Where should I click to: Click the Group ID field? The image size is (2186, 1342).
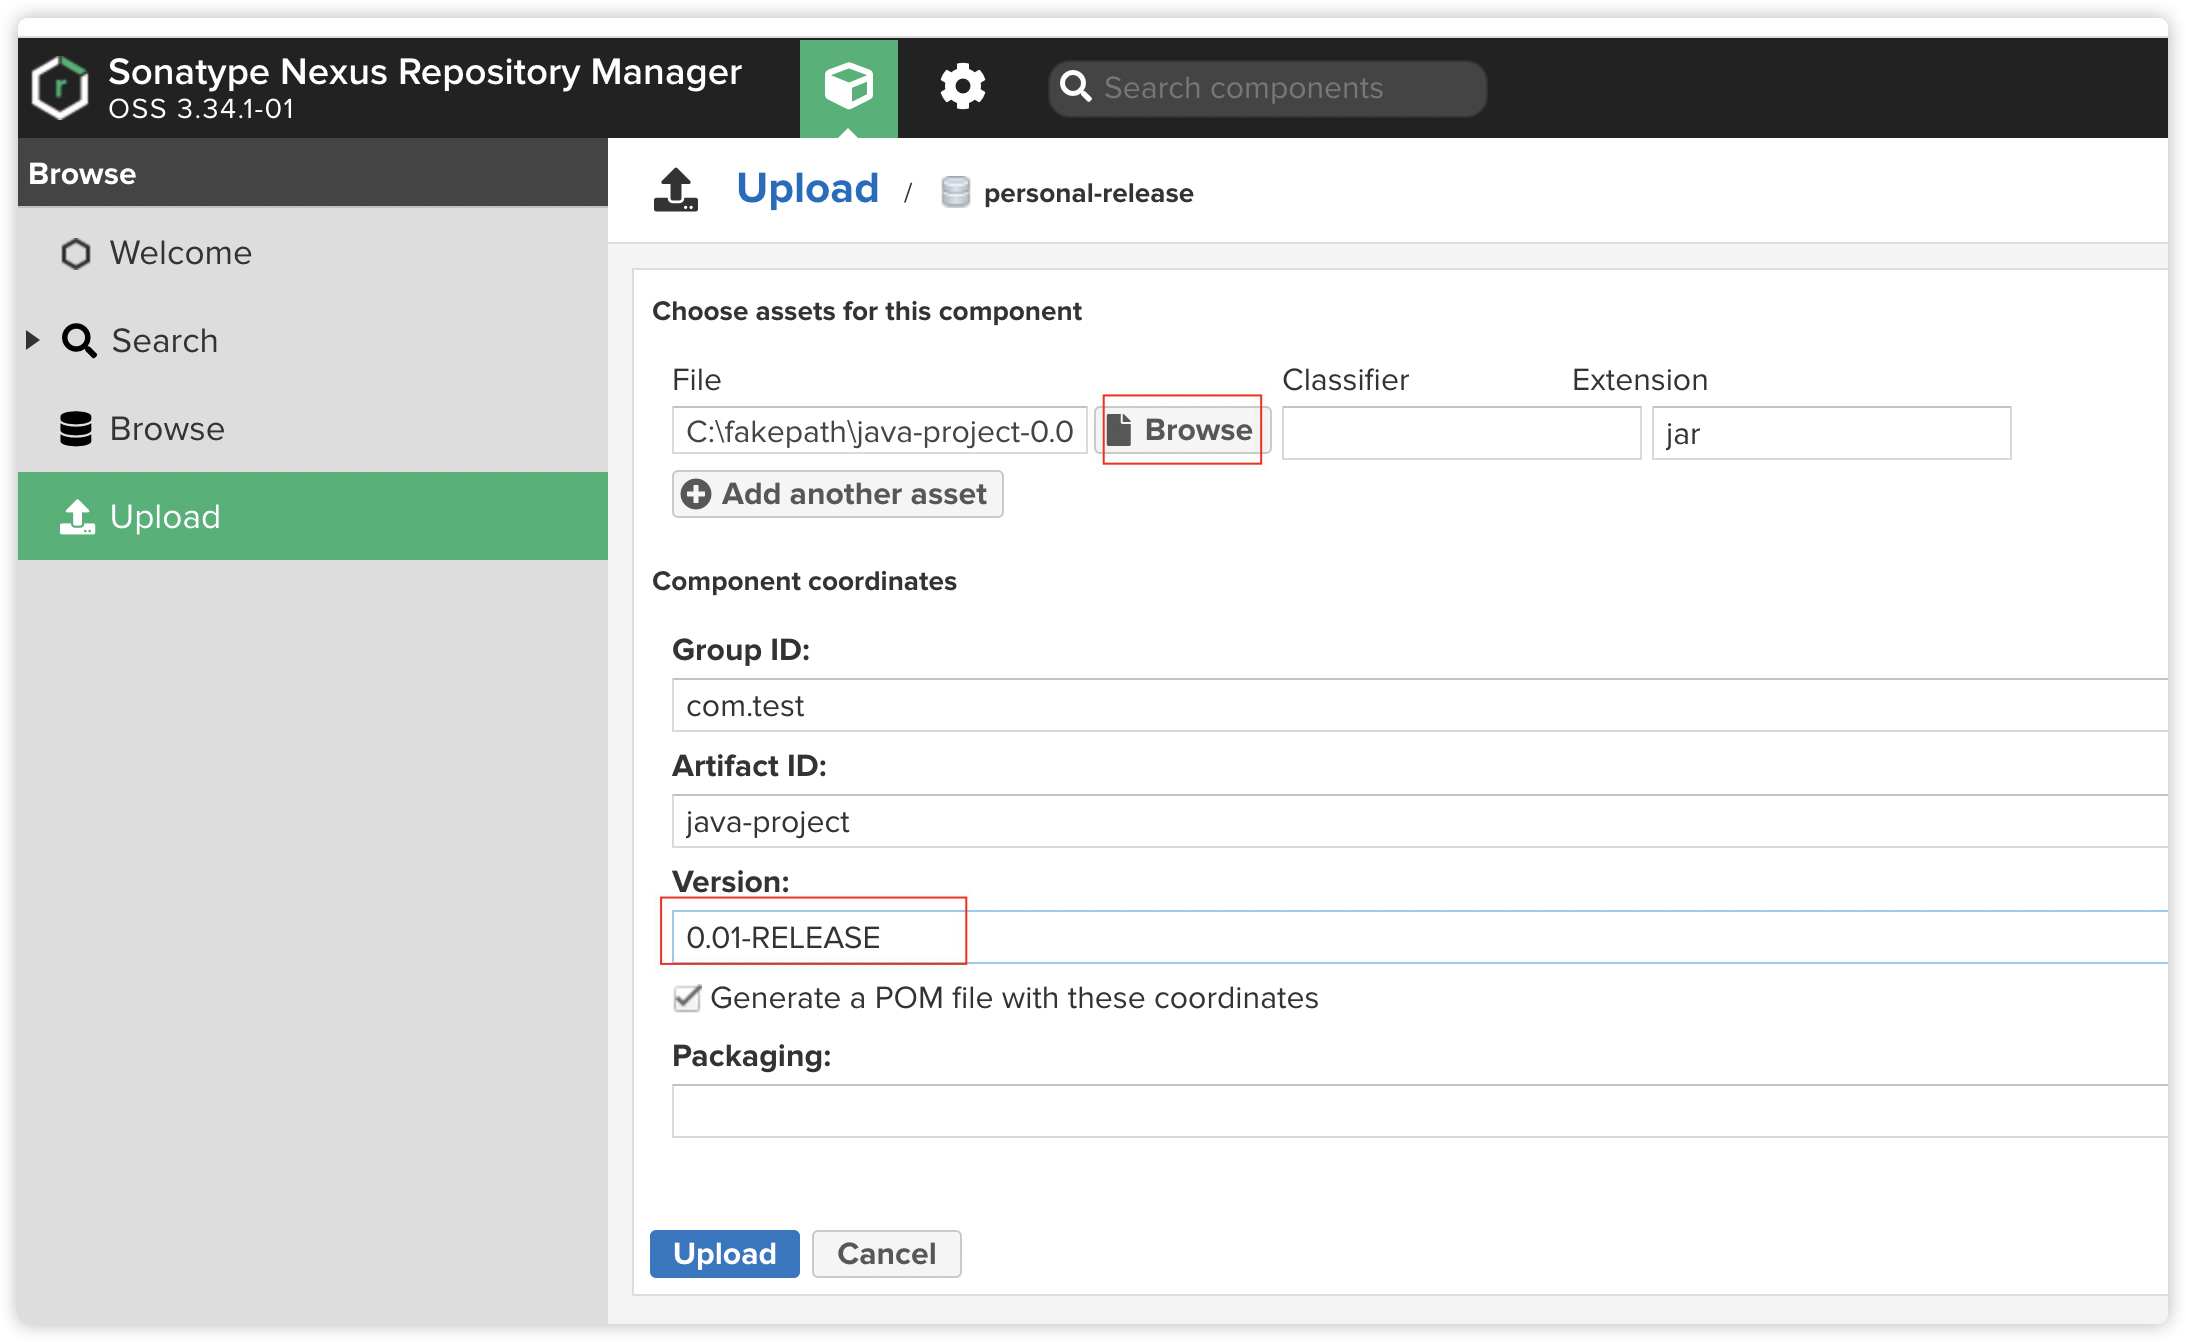point(1420,705)
